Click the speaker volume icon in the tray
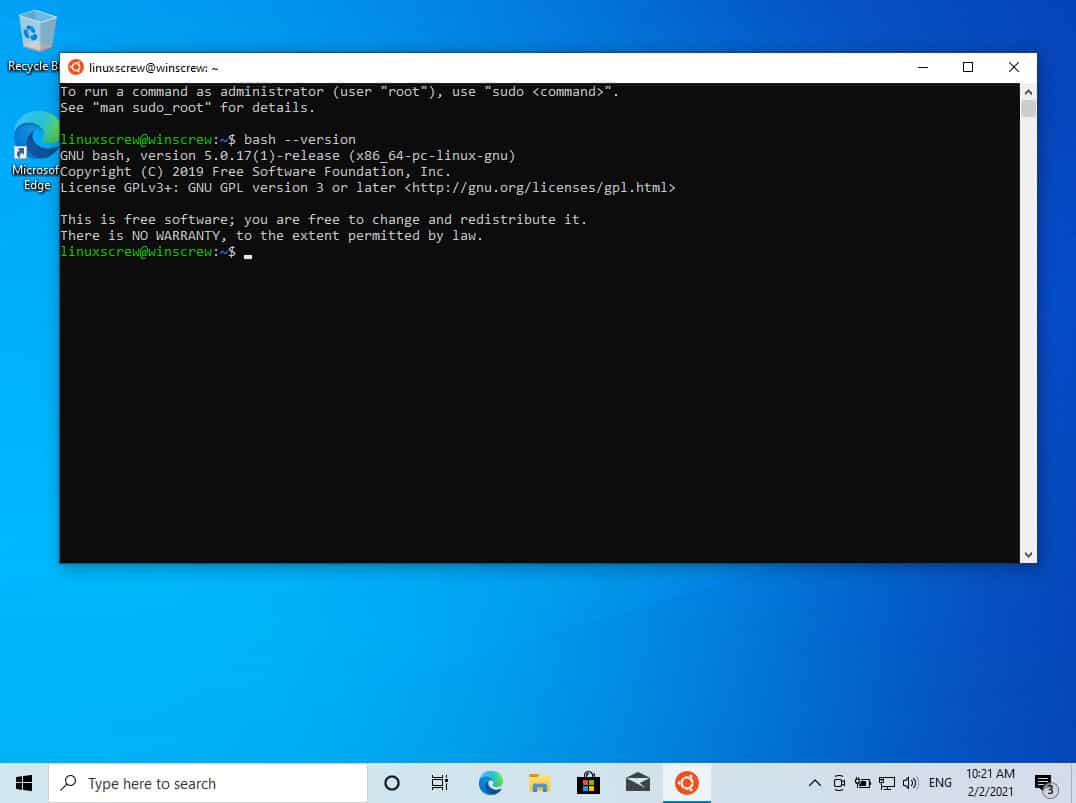This screenshot has width=1076, height=803. tap(909, 783)
